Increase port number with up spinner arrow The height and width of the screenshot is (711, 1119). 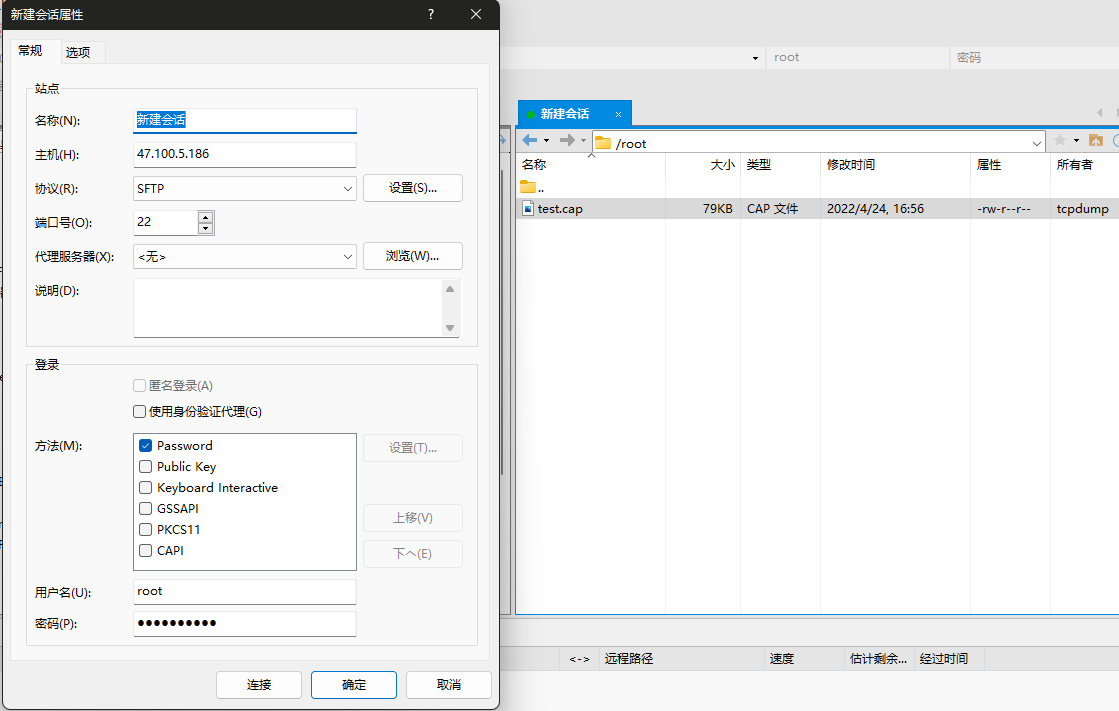point(206,217)
